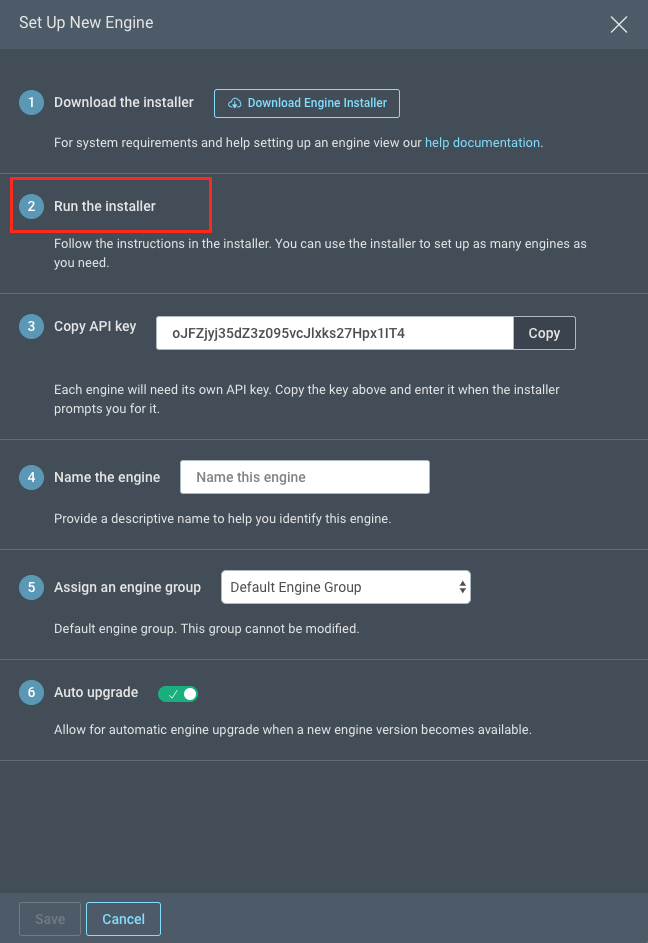This screenshot has width=648, height=943.
Task: Click the disabled Save button
Action: [x=50, y=919]
